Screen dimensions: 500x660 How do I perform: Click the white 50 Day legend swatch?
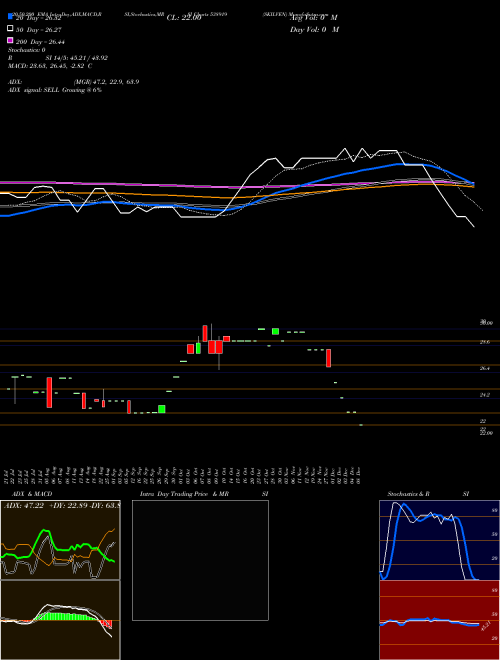10,28
